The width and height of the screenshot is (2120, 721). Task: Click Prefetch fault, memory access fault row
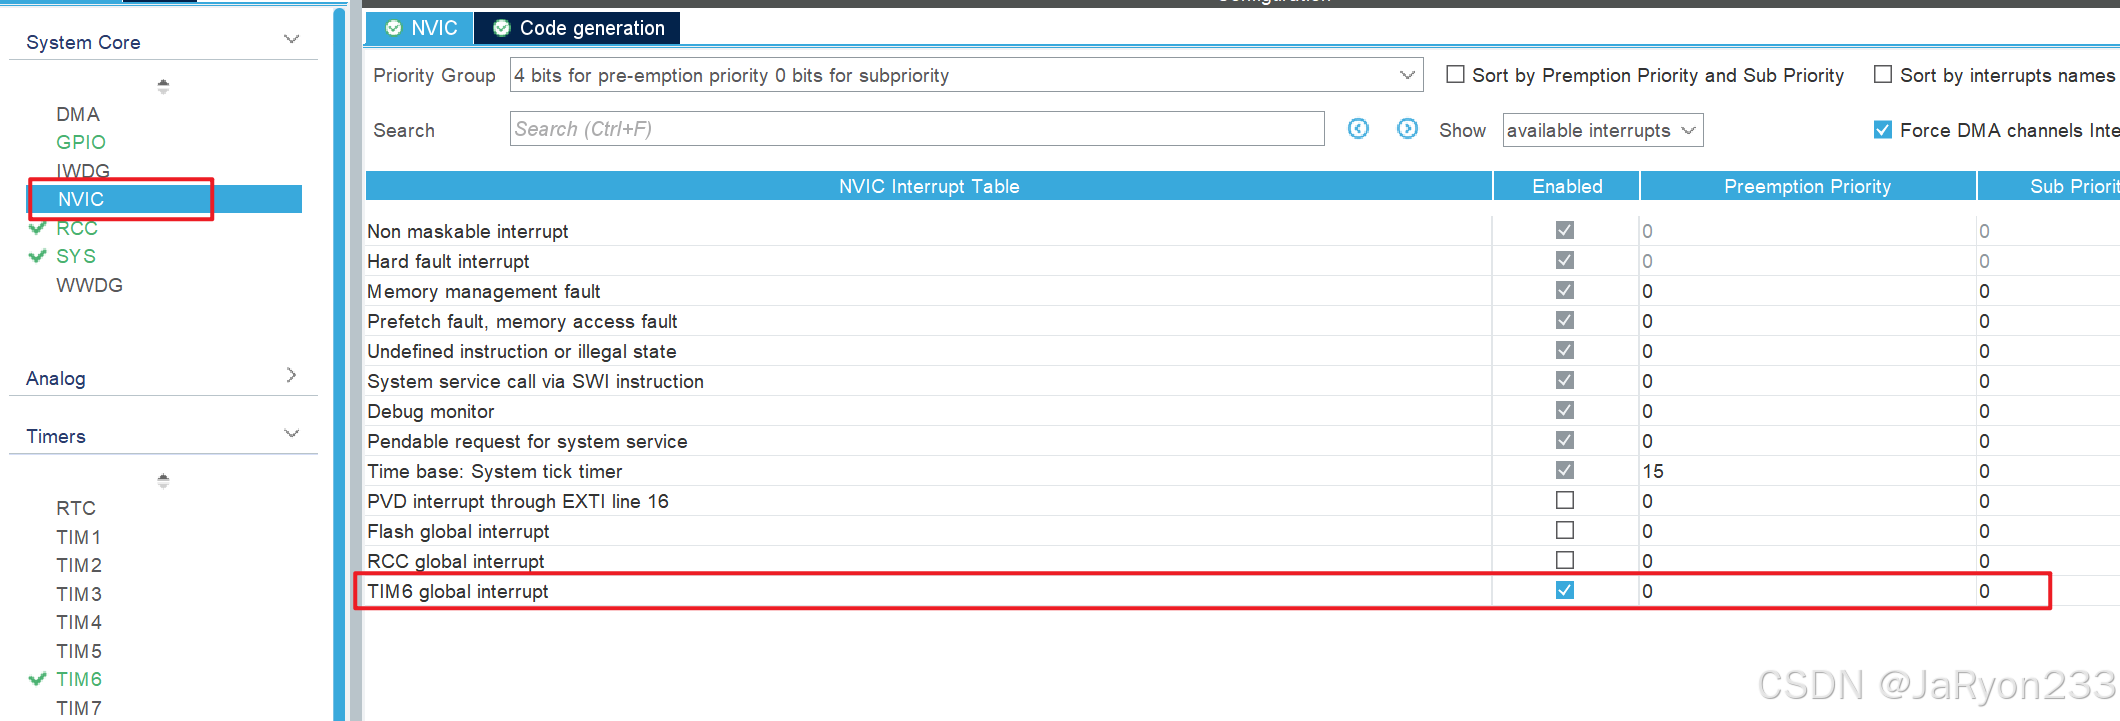point(1242,321)
